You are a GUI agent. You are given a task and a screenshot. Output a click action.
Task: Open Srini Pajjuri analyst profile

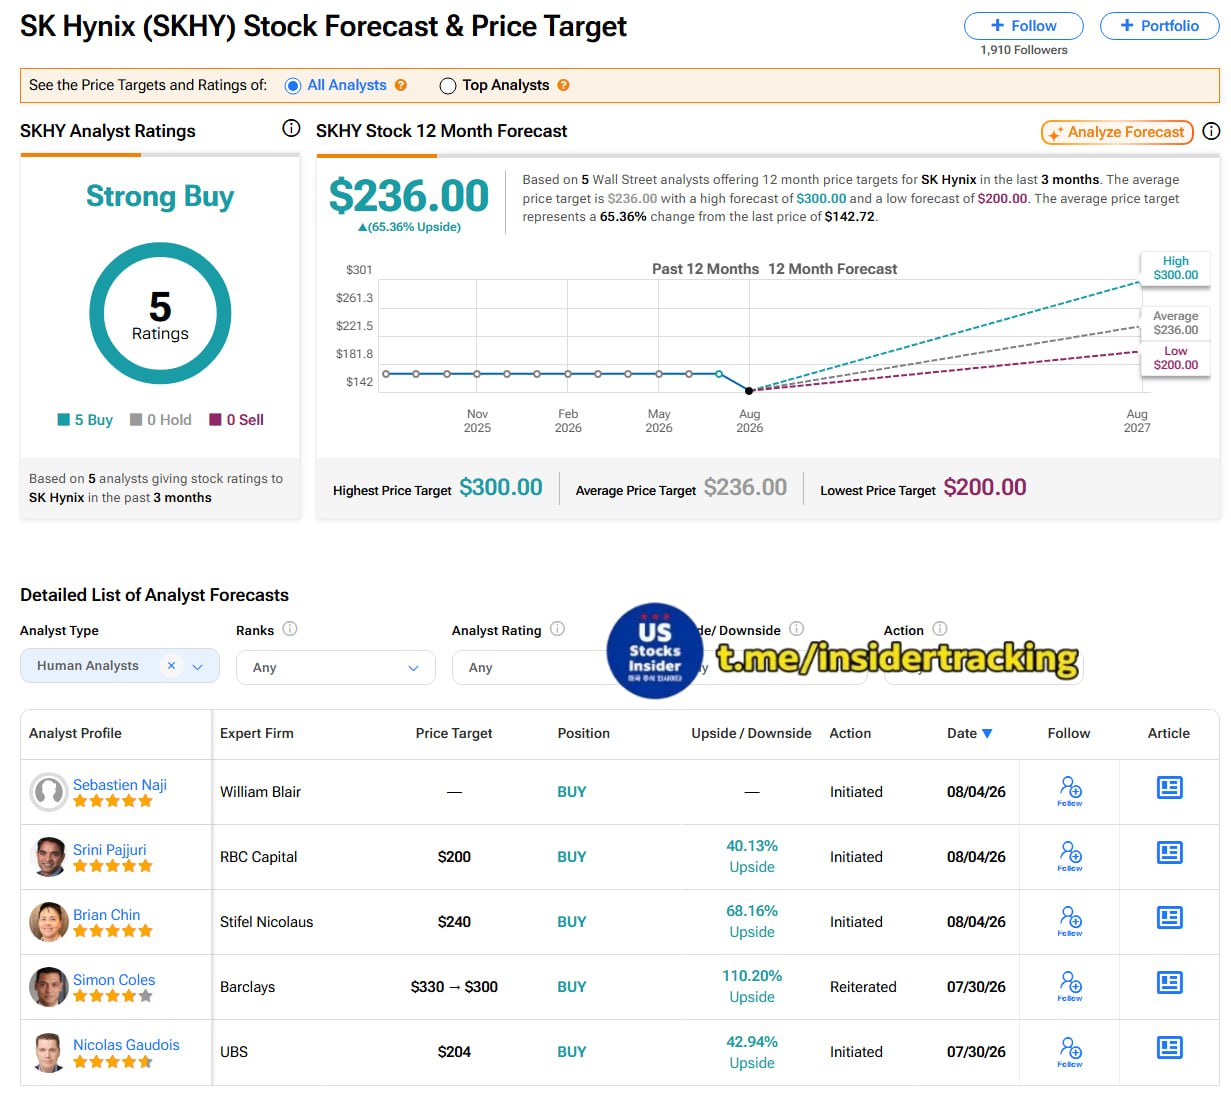pyautogui.click(x=110, y=850)
